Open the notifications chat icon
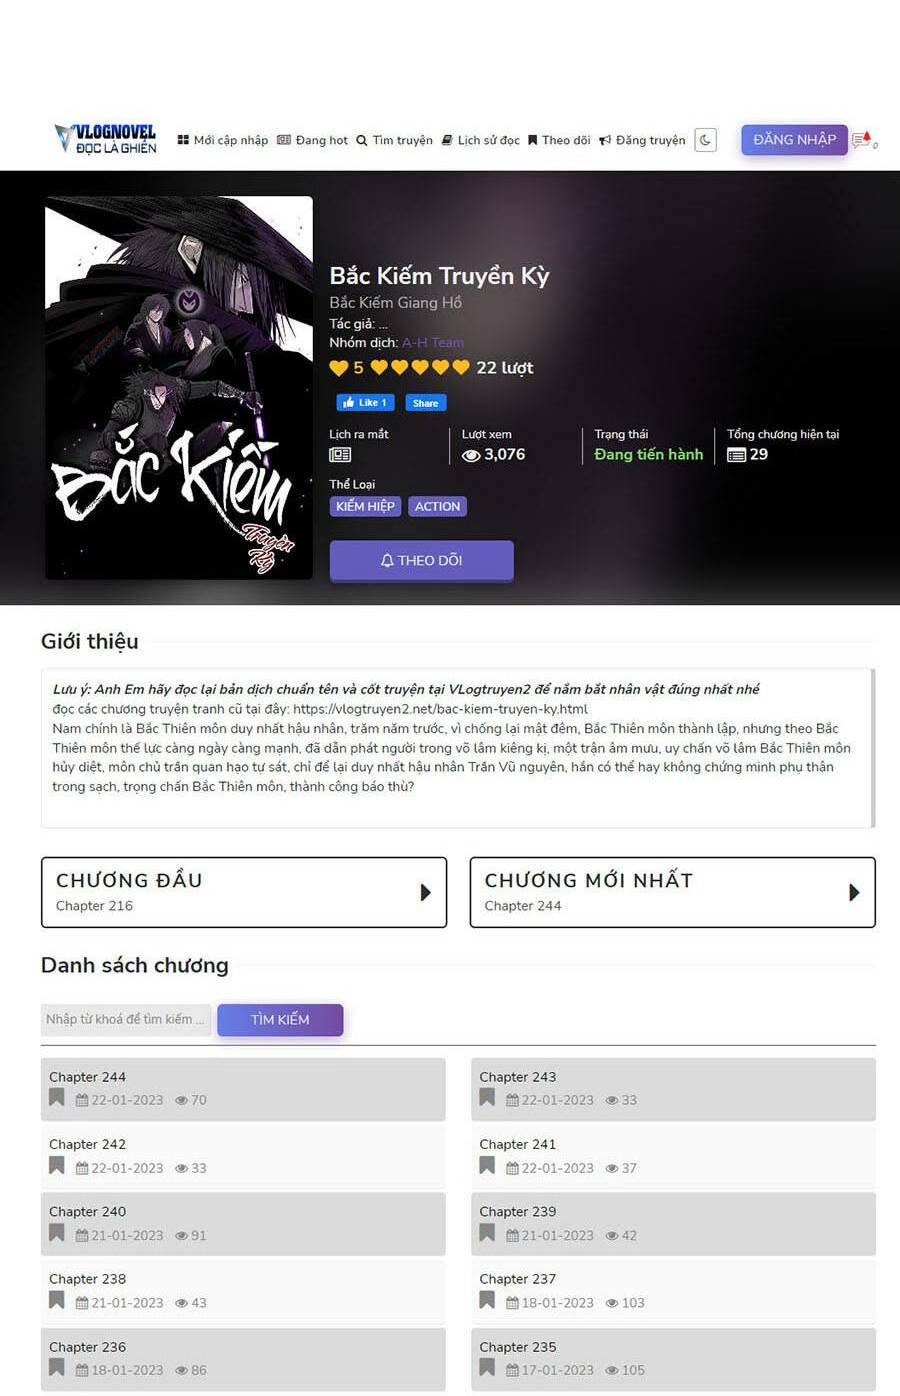Viewport: 900px width, 1396px height. 862,141
